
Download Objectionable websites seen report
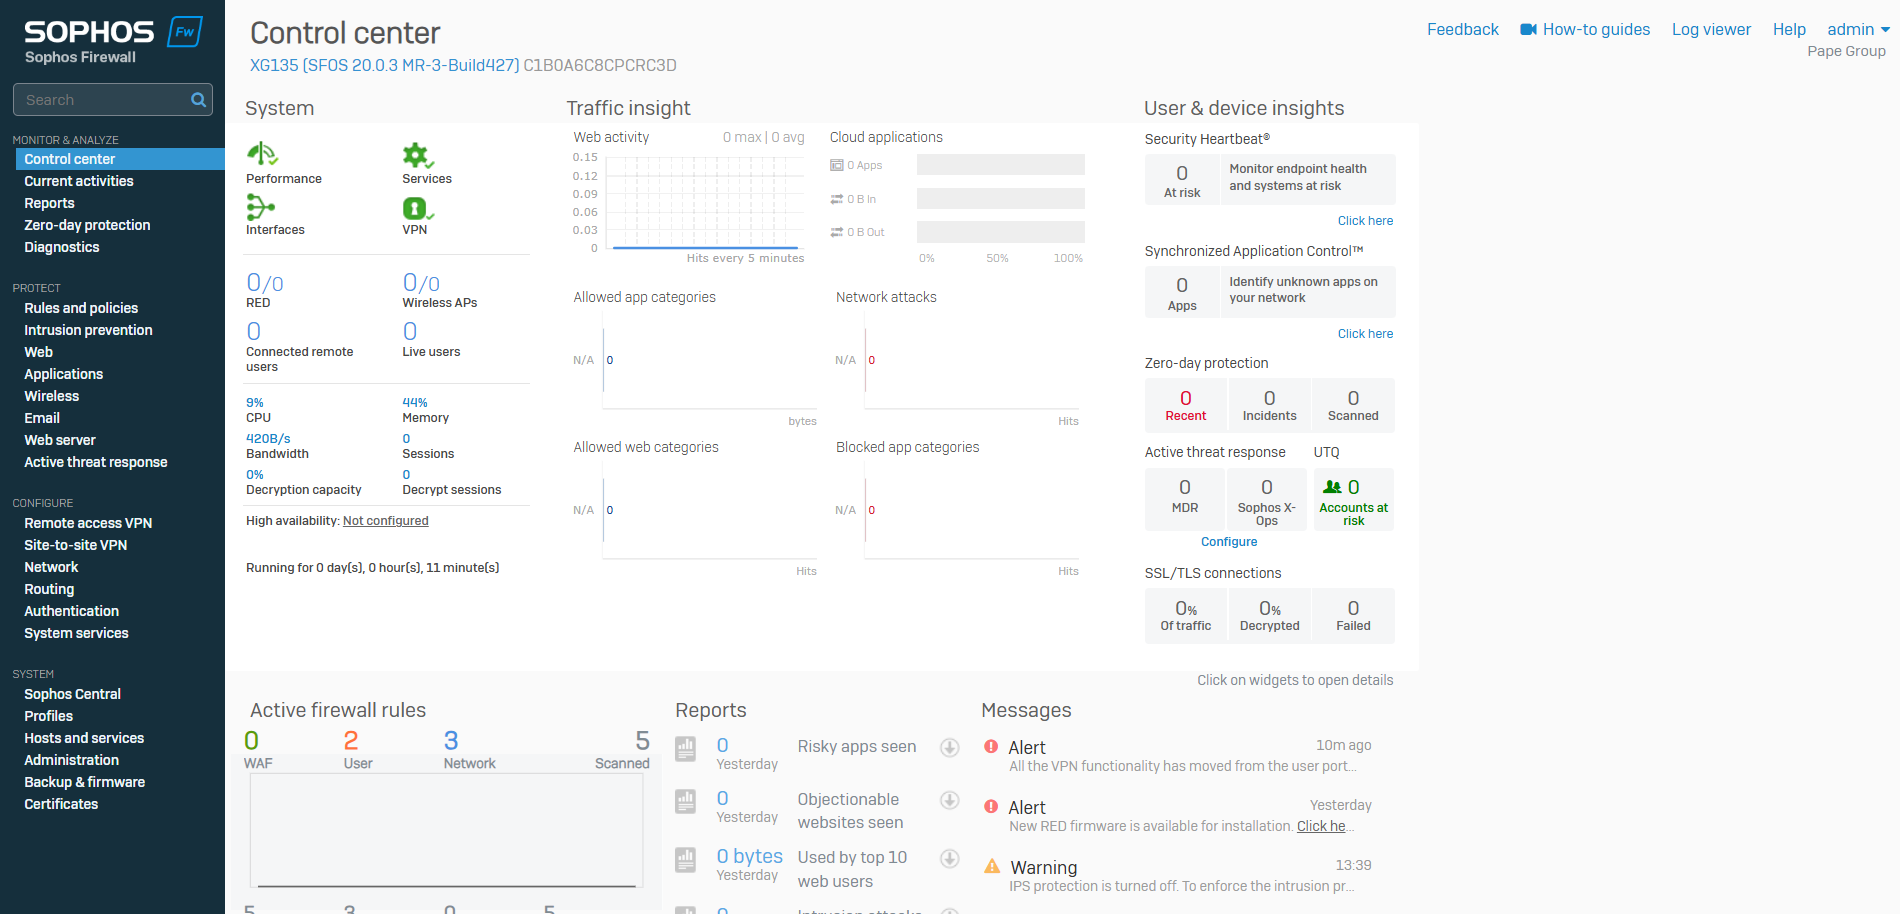coord(950,800)
